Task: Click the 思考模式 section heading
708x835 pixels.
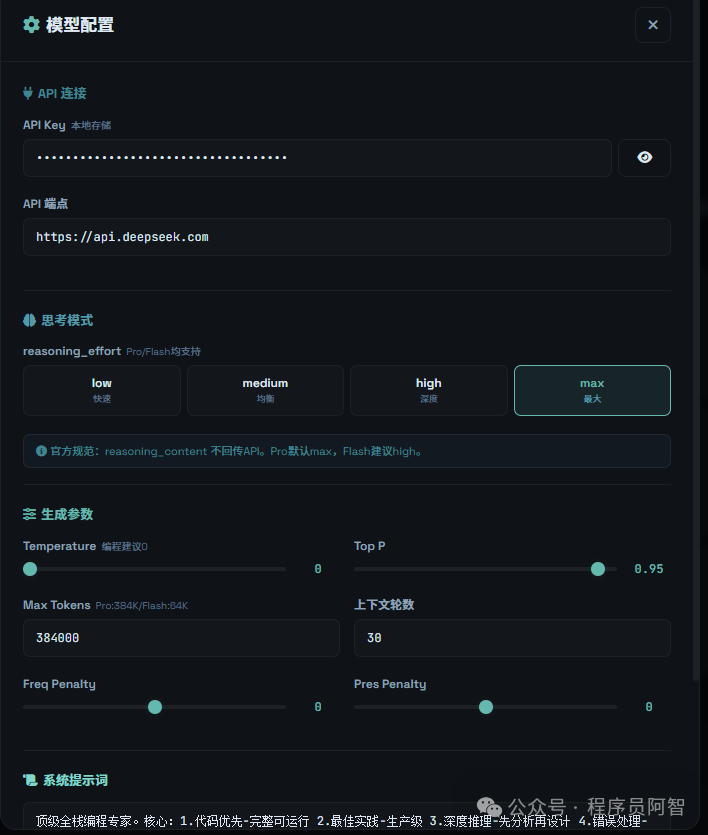Action: (x=67, y=320)
